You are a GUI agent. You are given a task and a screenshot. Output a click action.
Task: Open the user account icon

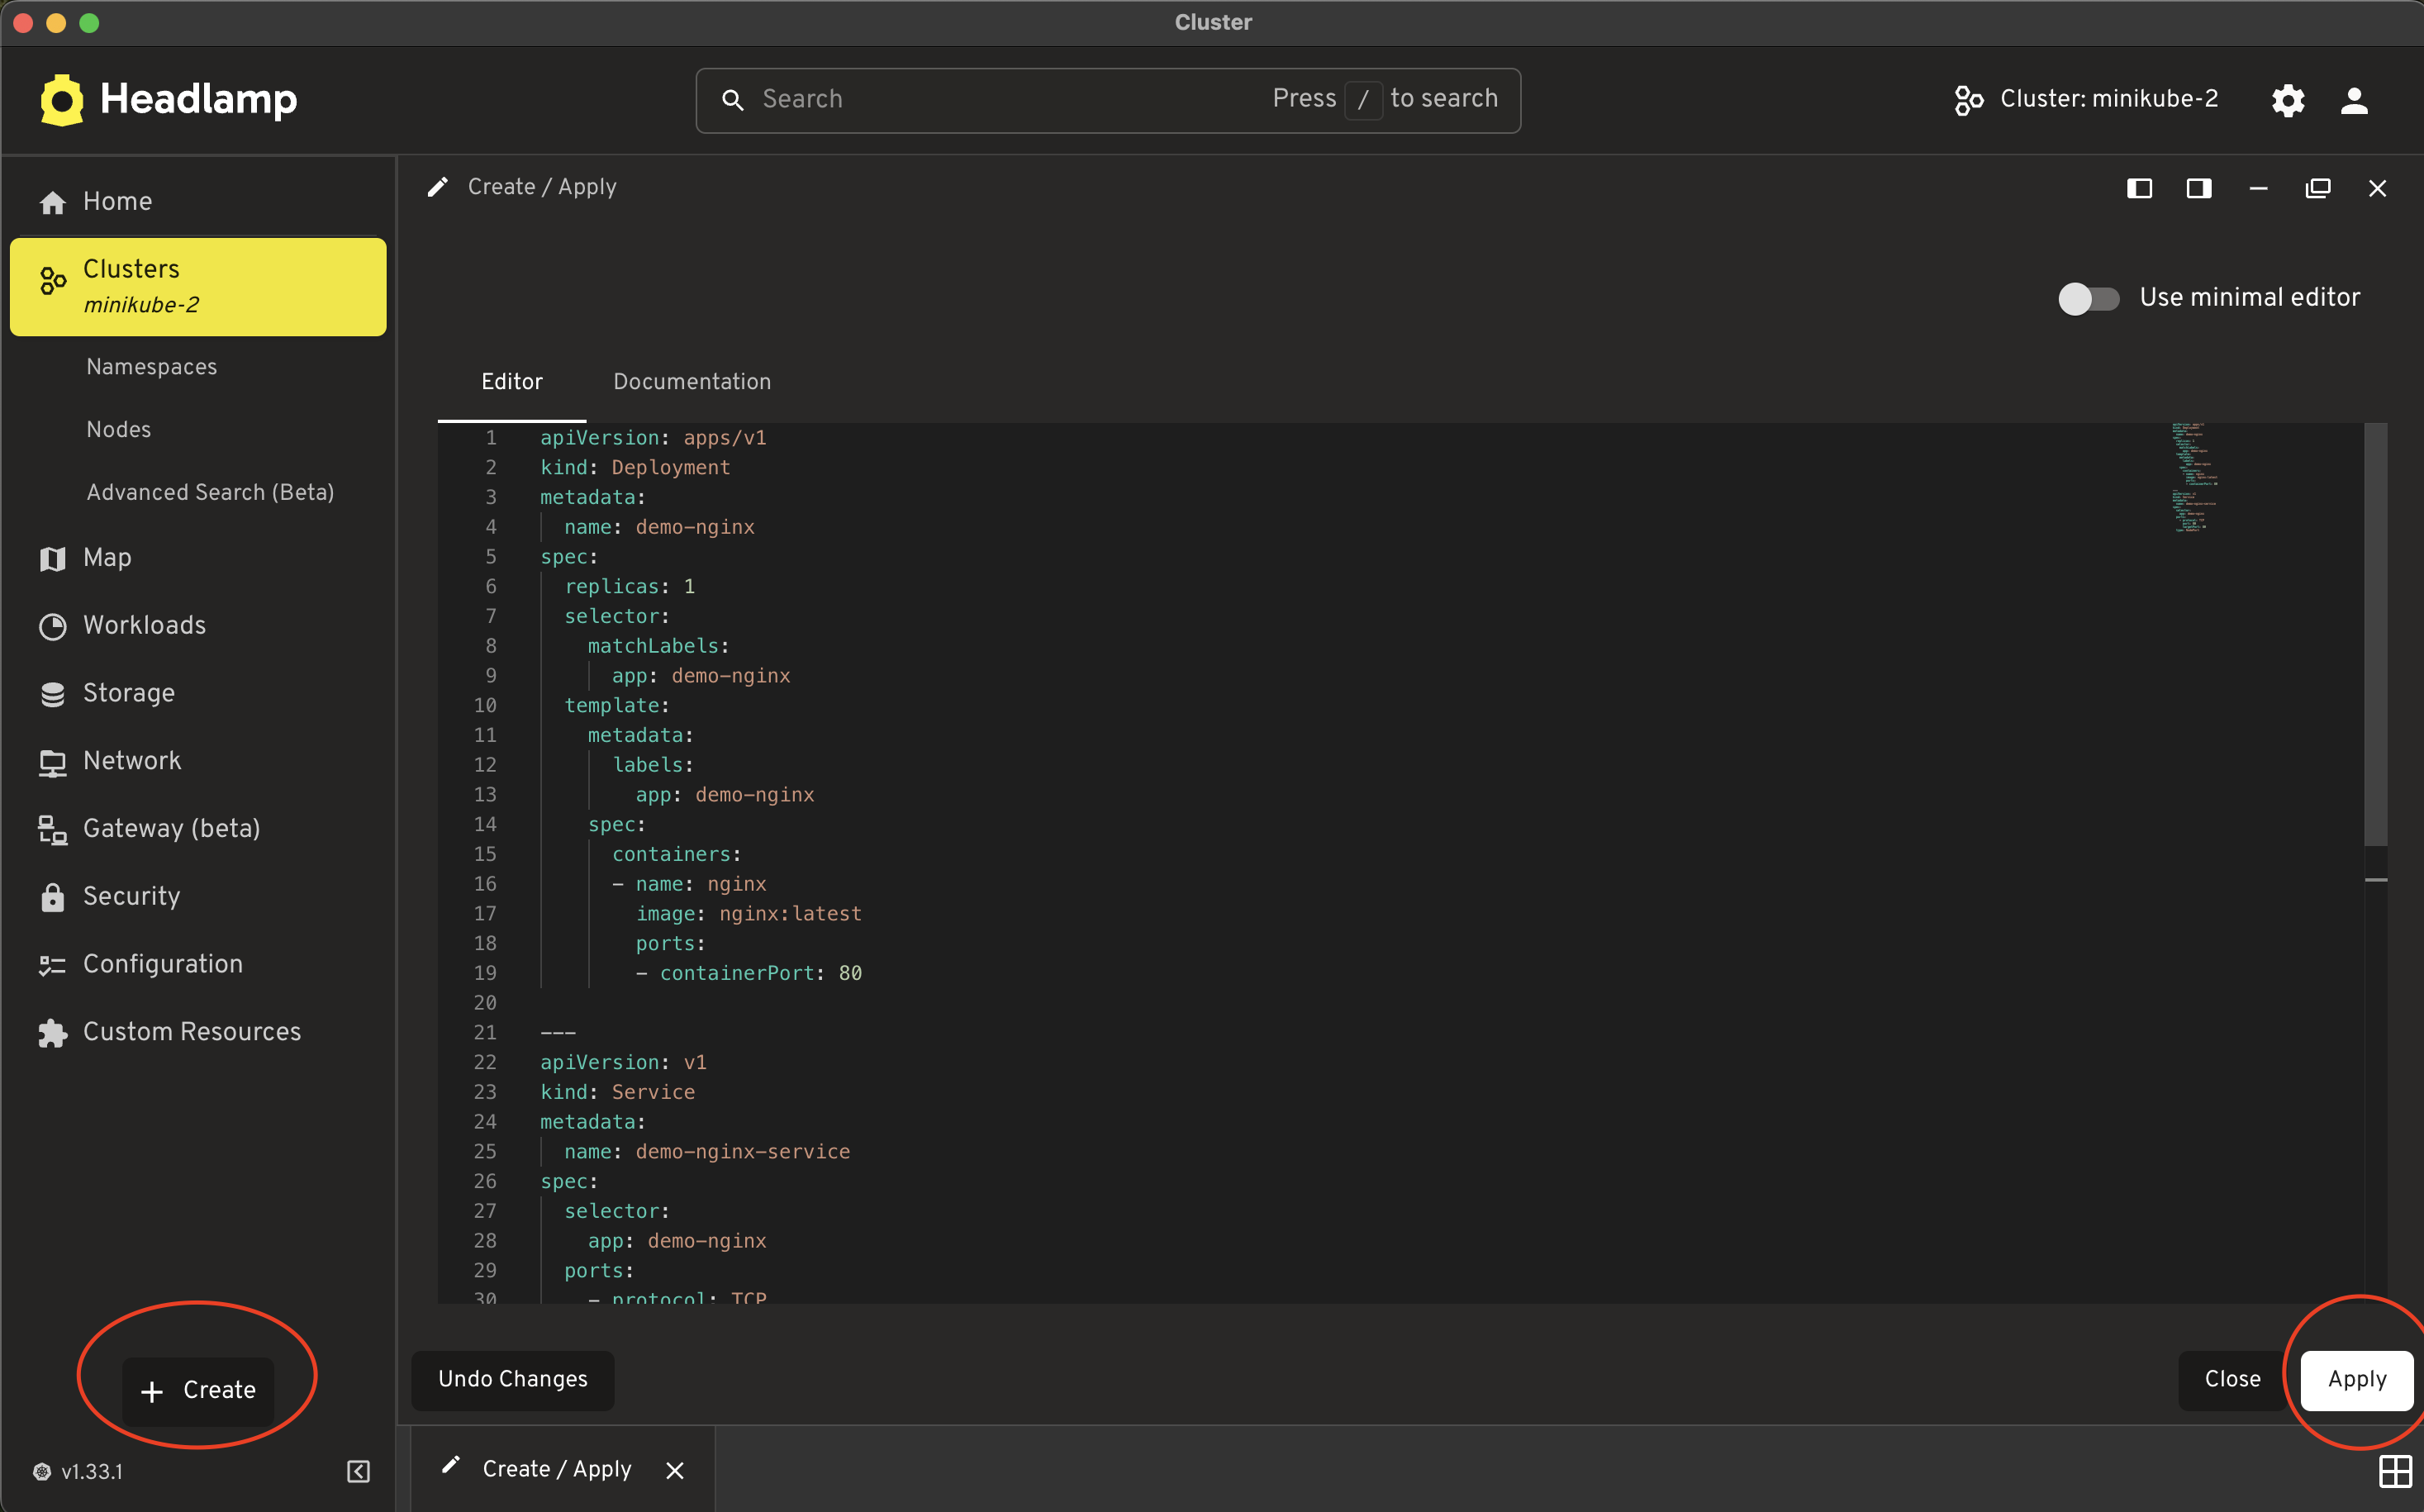coord(2355,100)
